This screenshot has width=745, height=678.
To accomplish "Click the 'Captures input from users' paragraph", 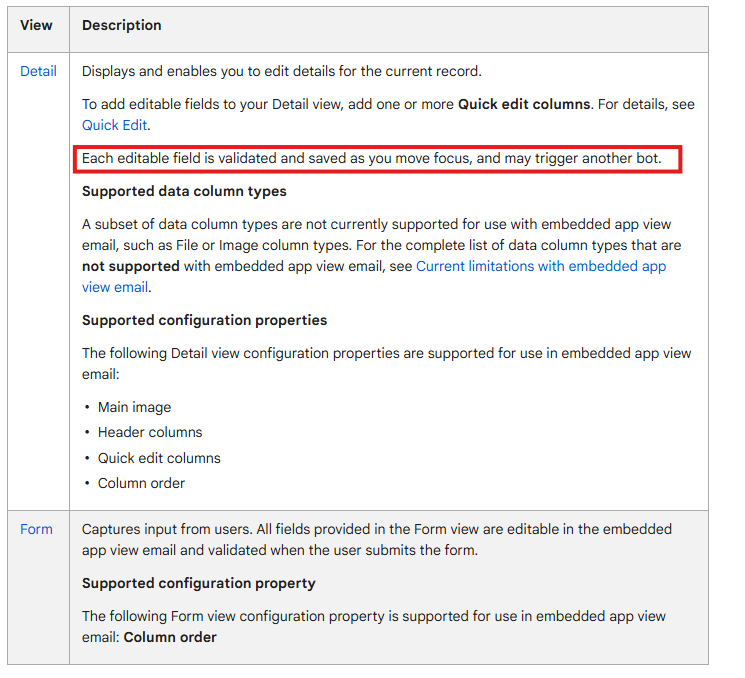I will coord(377,540).
